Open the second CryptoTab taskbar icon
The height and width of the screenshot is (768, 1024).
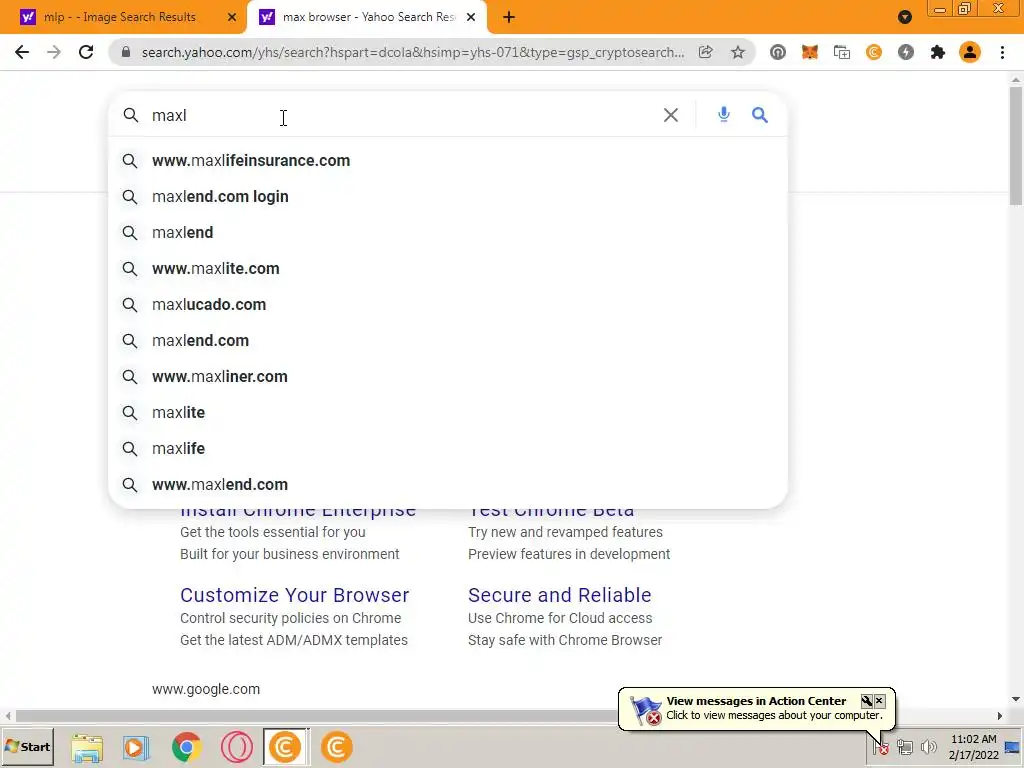pos(336,747)
